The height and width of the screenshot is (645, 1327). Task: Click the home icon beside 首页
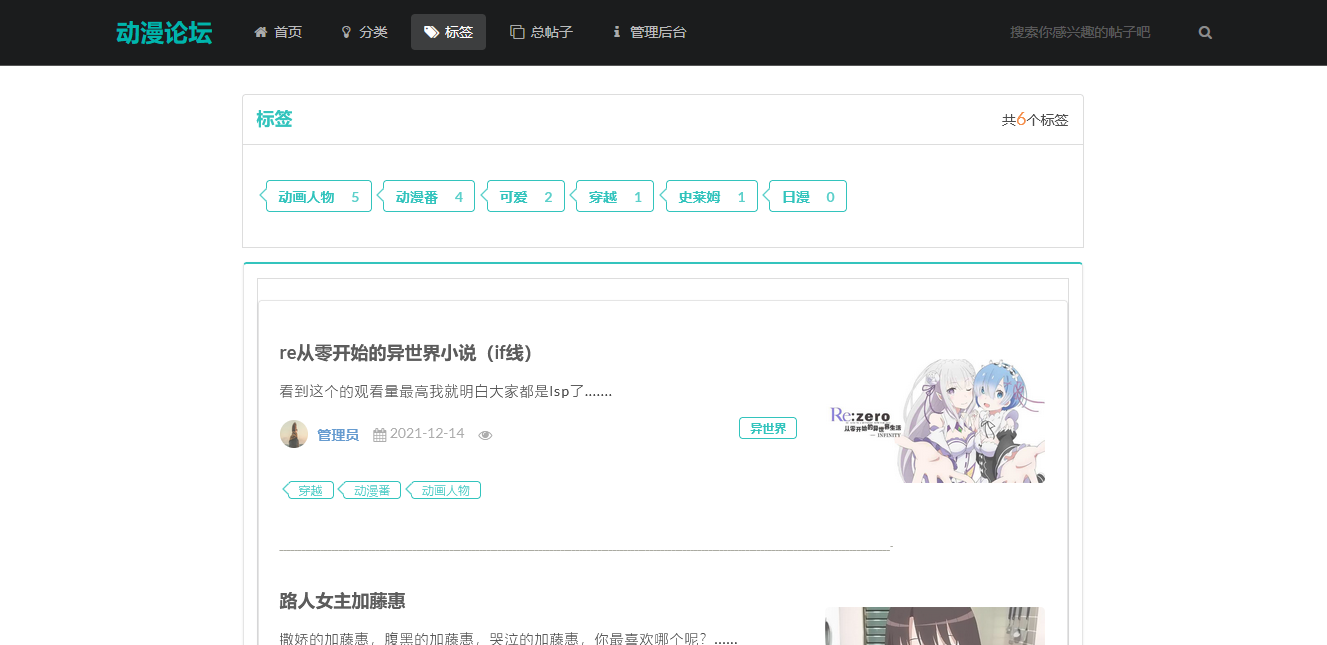point(261,32)
